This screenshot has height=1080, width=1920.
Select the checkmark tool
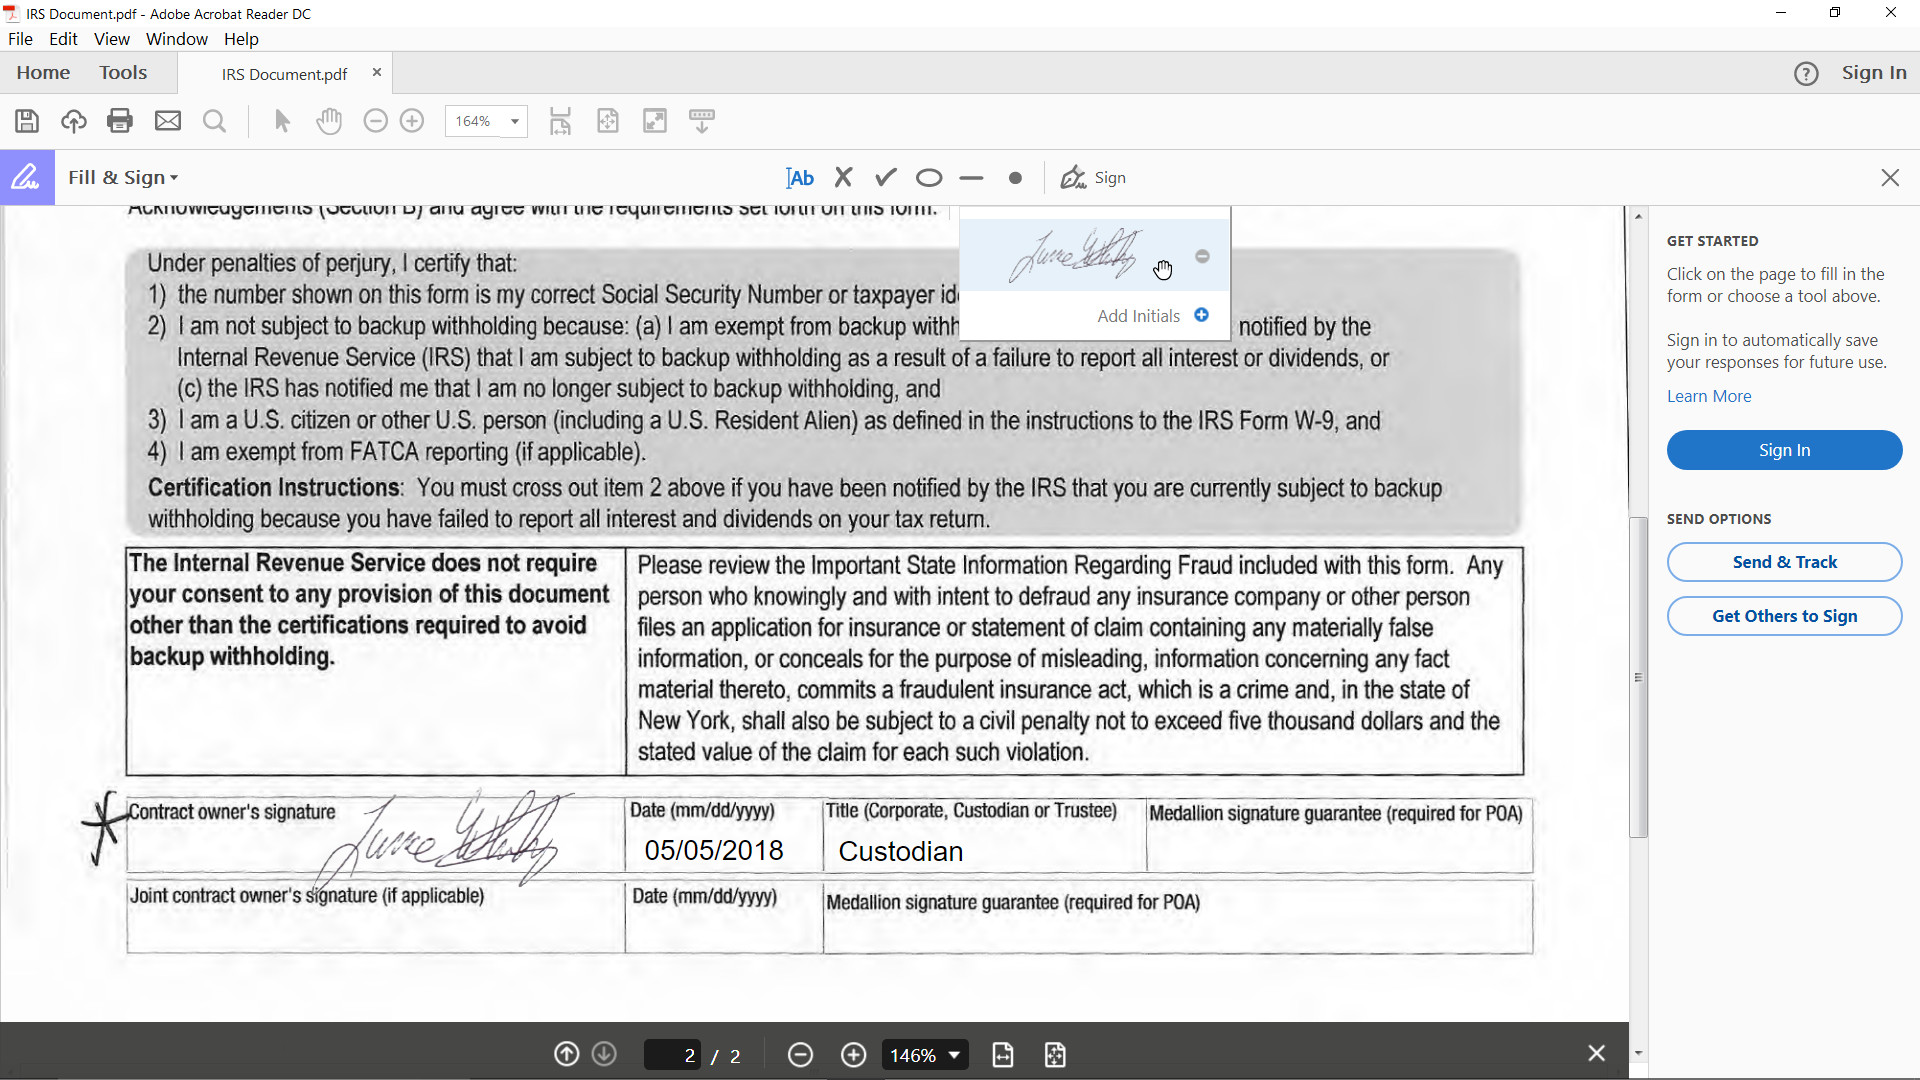pos(885,178)
